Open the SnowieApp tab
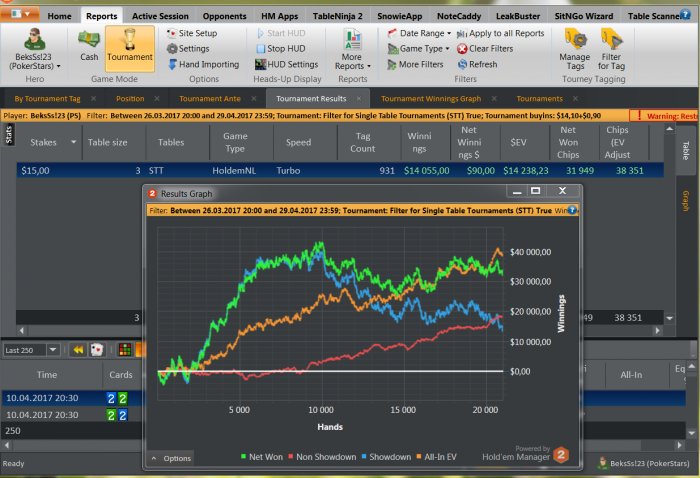This screenshot has height=478, width=700. pyautogui.click(x=400, y=16)
